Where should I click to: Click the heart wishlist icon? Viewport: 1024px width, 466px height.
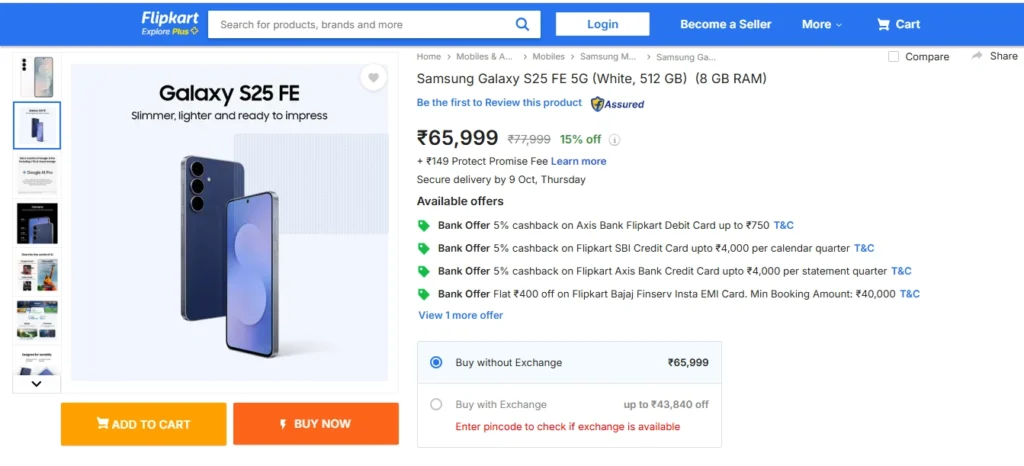[x=373, y=78]
